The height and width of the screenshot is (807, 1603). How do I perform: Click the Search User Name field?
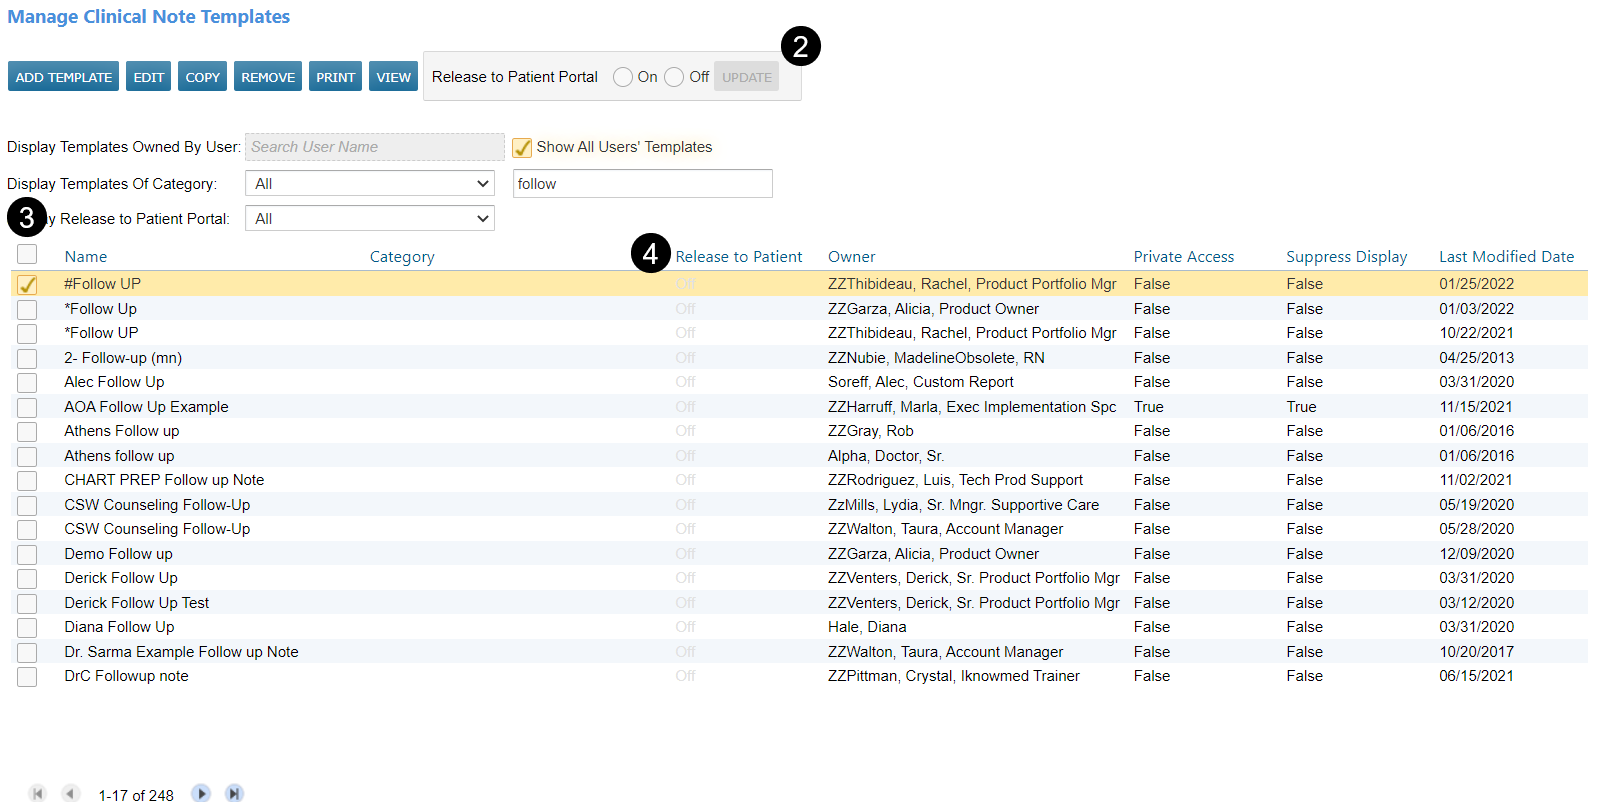[x=374, y=147]
